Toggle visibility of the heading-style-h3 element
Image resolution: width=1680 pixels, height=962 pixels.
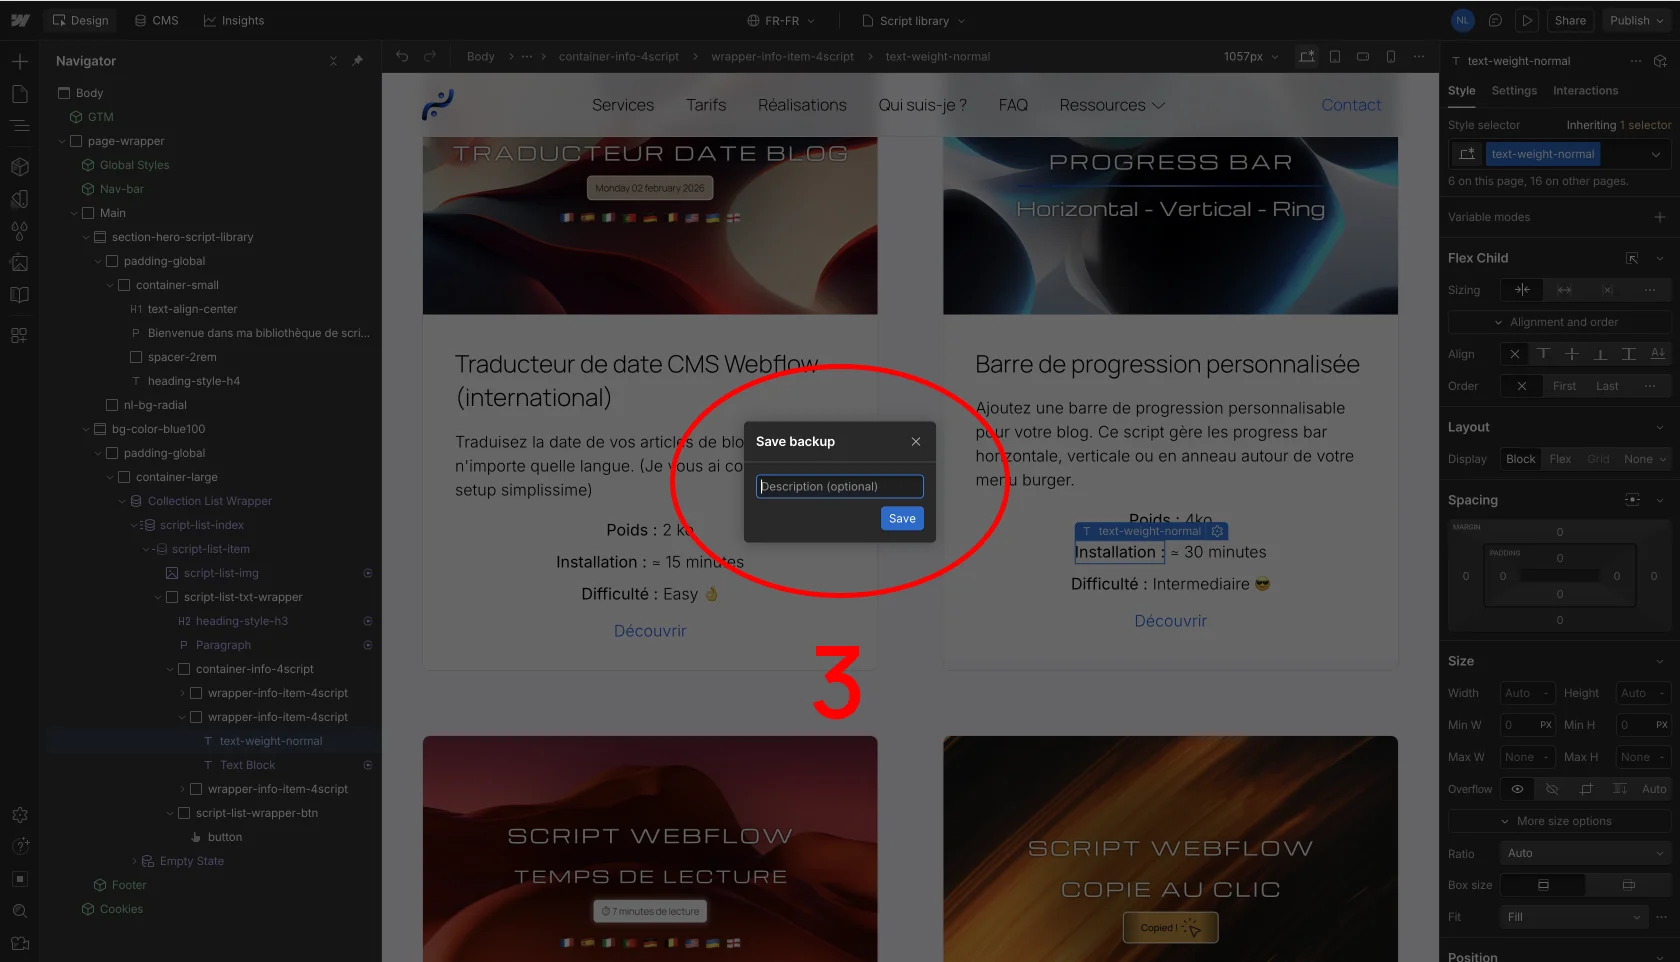tap(367, 621)
